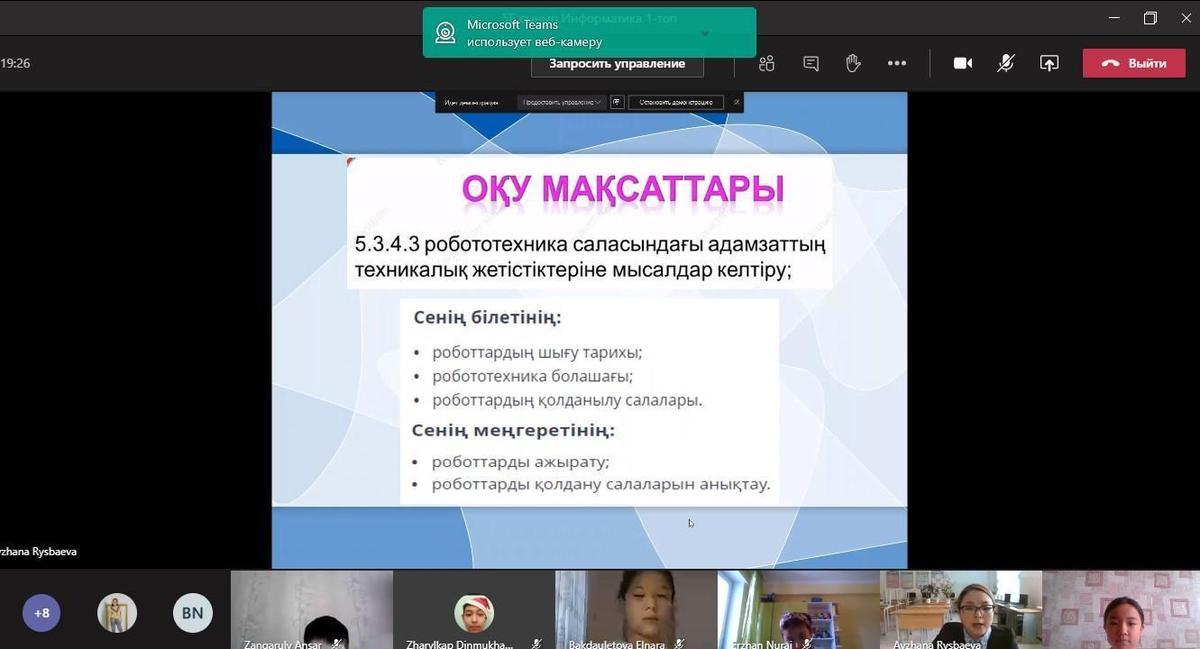Screen dimensions: 1200x649
Task: Click the shared slide titled ОҚУ МАҚСАТТАРЫ
Action: [589, 330]
